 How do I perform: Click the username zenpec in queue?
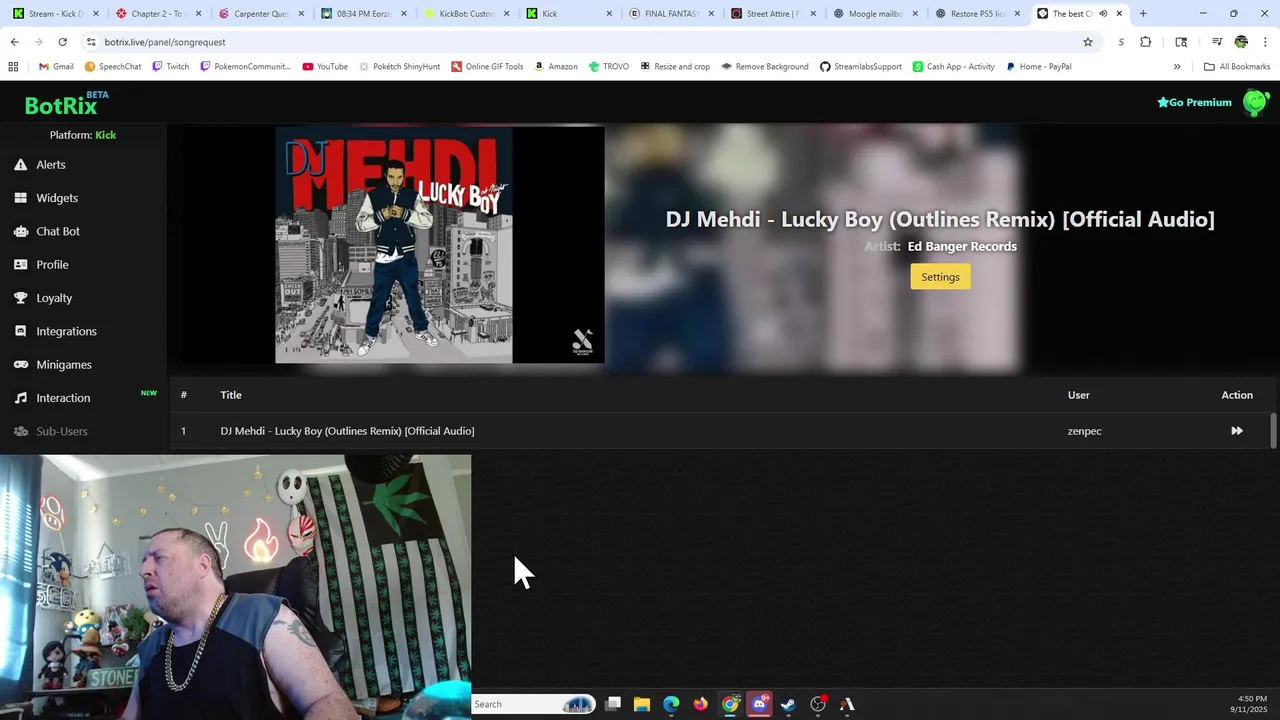[1084, 431]
